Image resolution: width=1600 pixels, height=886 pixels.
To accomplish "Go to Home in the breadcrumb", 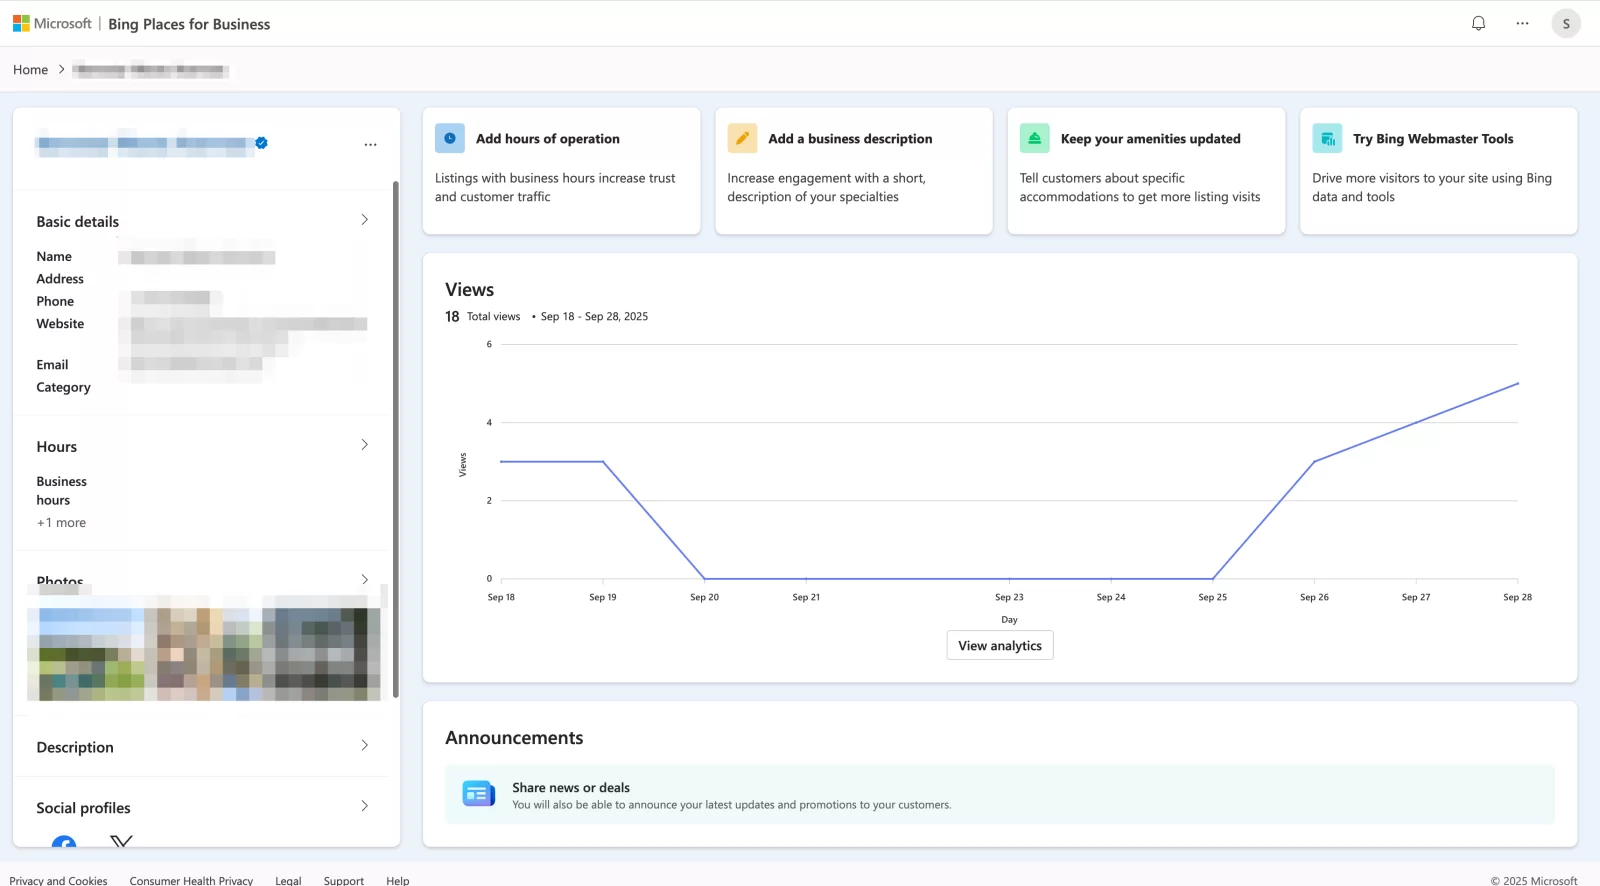I will click(x=30, y=70).
